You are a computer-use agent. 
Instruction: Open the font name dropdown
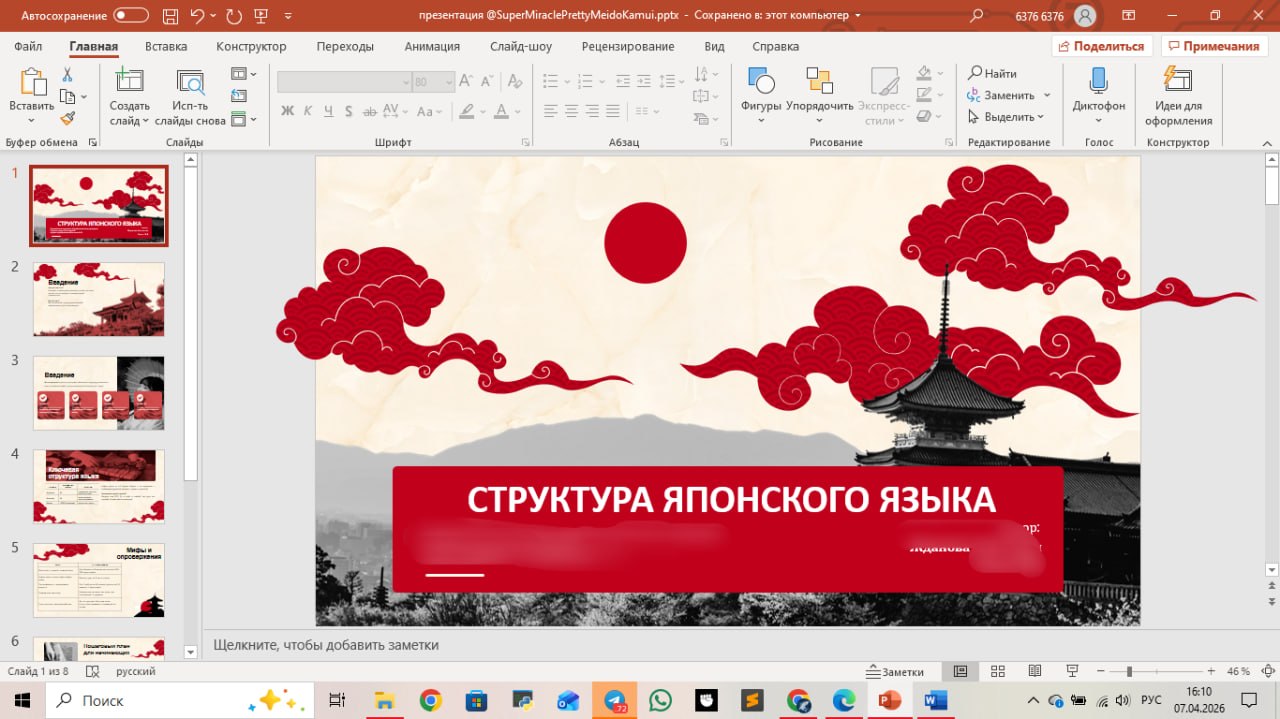pos(406,82)
